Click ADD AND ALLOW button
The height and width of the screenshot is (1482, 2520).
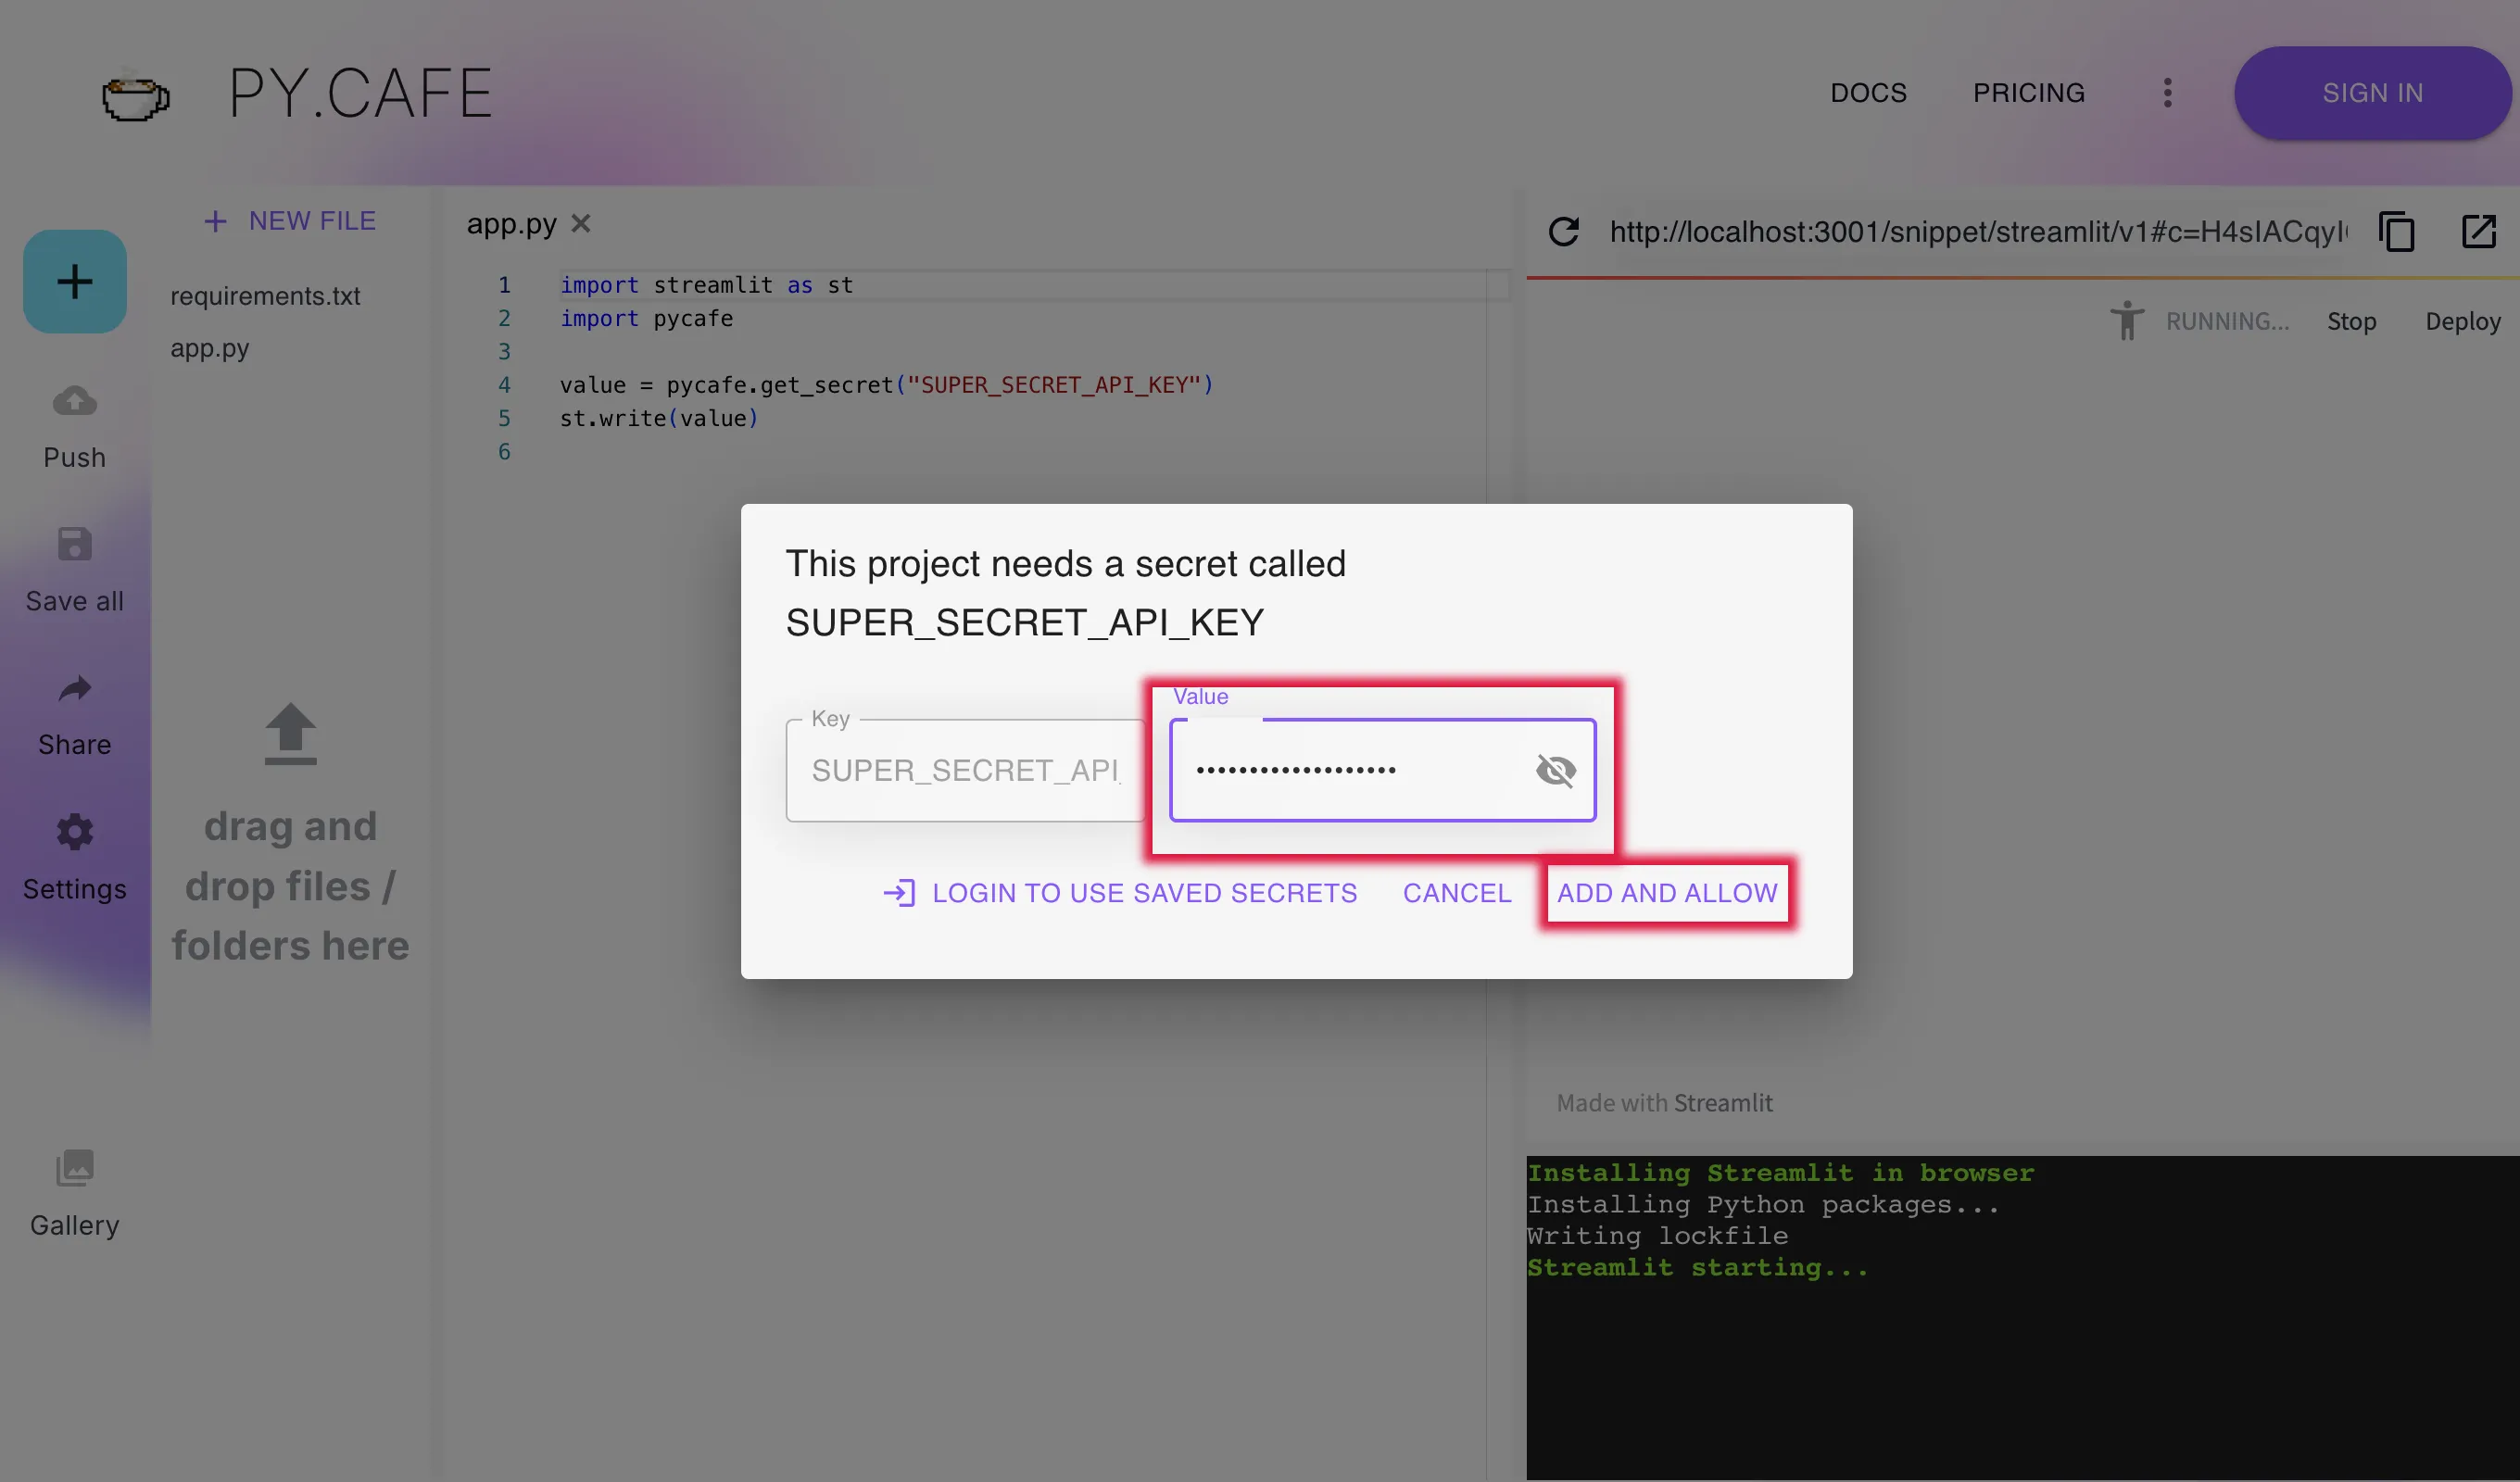pyautogui.click(x=1667, y=893)
